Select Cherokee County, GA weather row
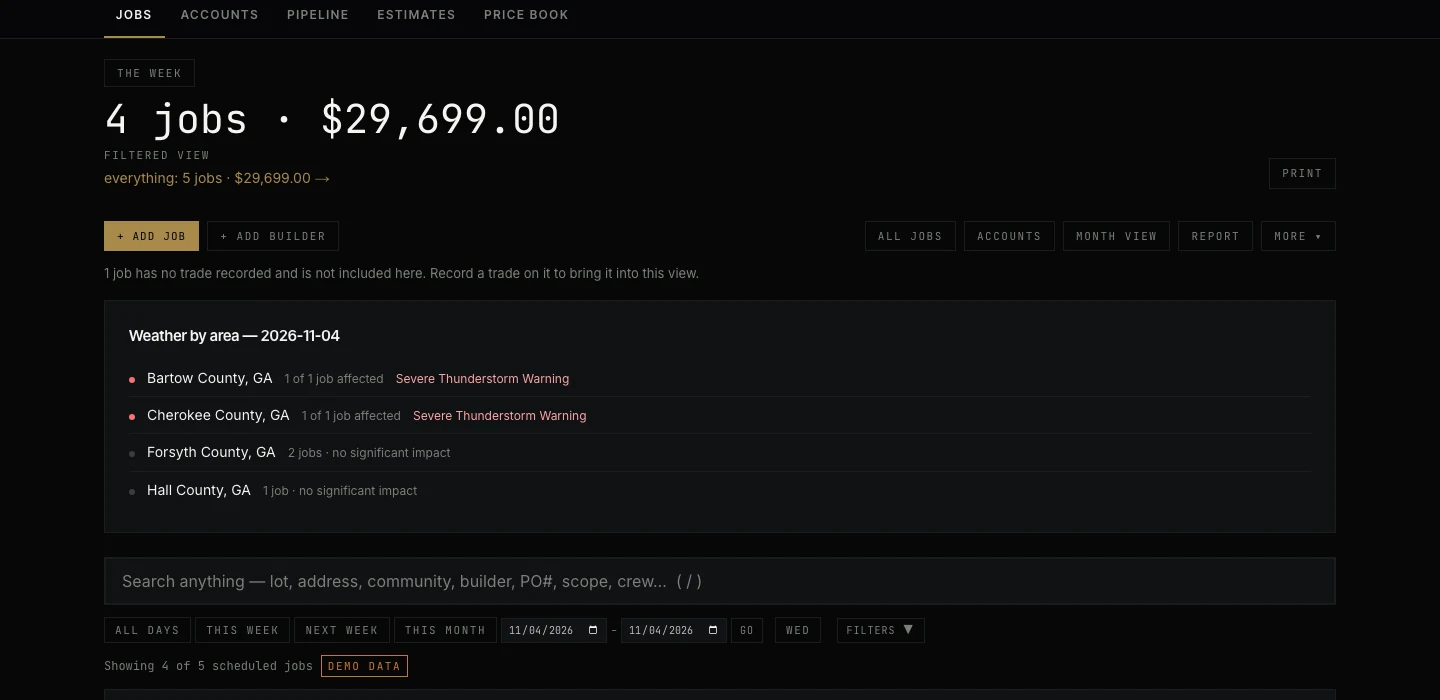The image size is (1440, 700). 719,416
